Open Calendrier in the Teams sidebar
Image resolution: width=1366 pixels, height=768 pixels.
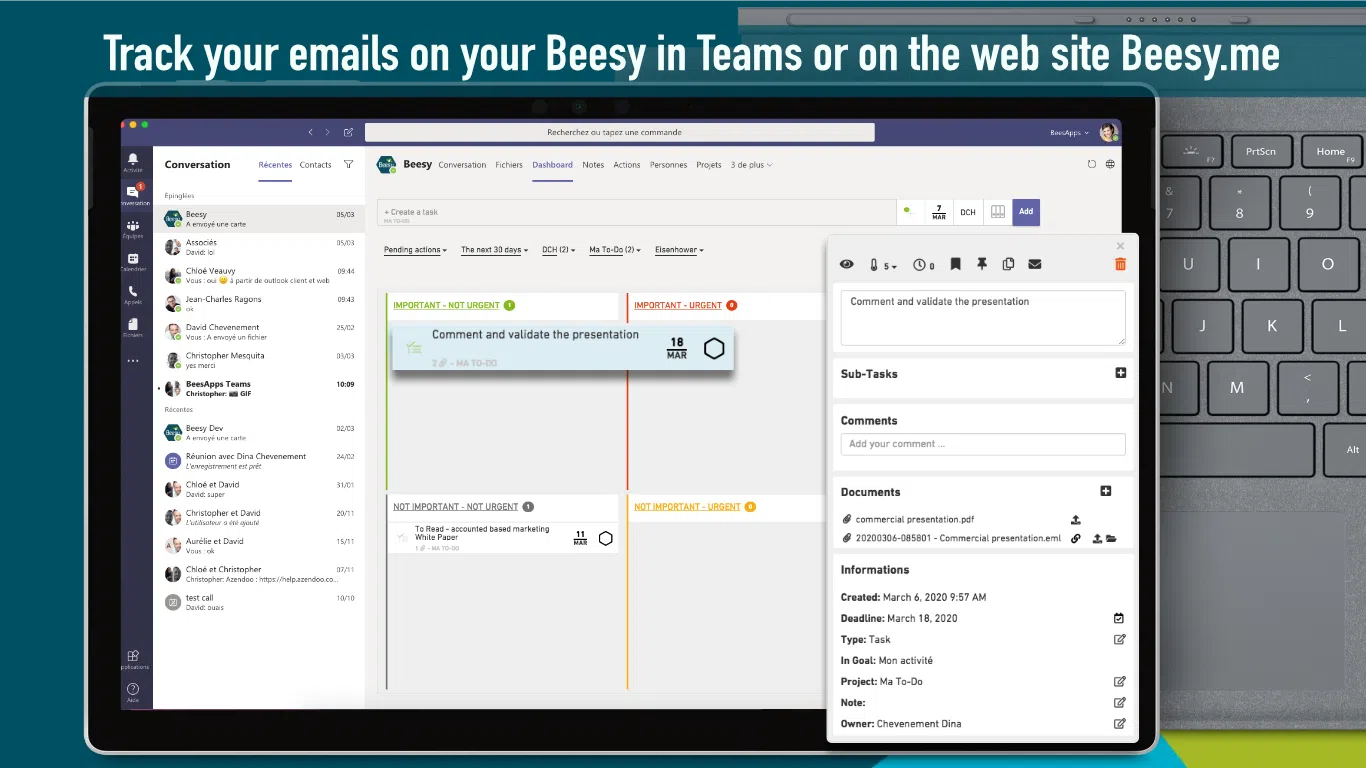(x=133, y=262)
